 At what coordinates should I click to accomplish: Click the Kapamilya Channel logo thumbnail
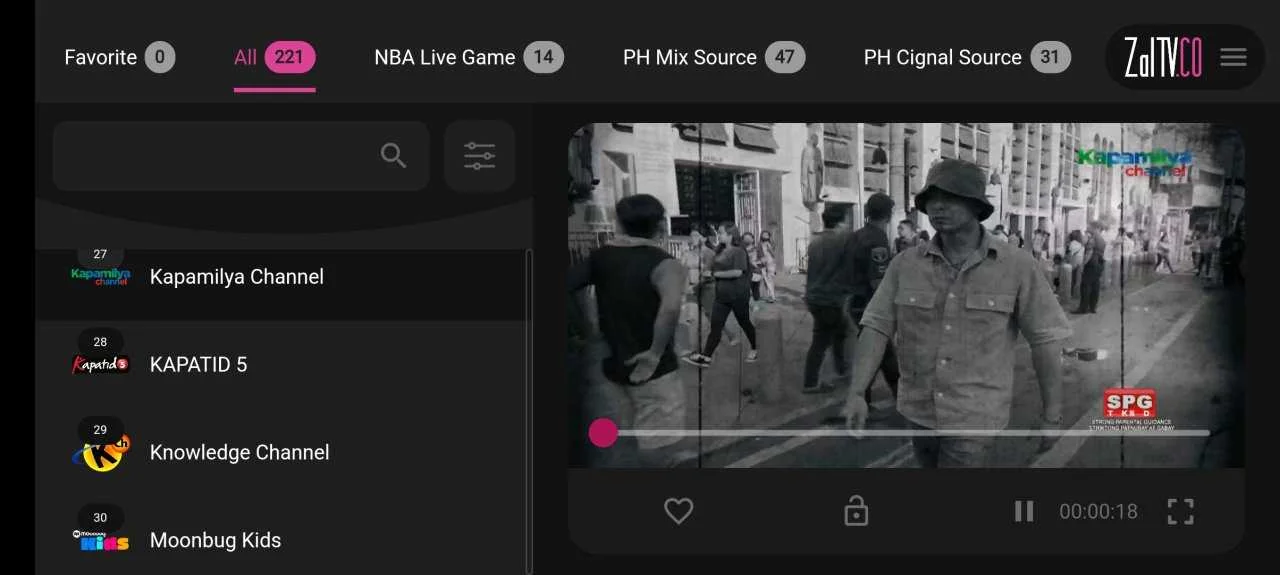click(x=100, y=277)
